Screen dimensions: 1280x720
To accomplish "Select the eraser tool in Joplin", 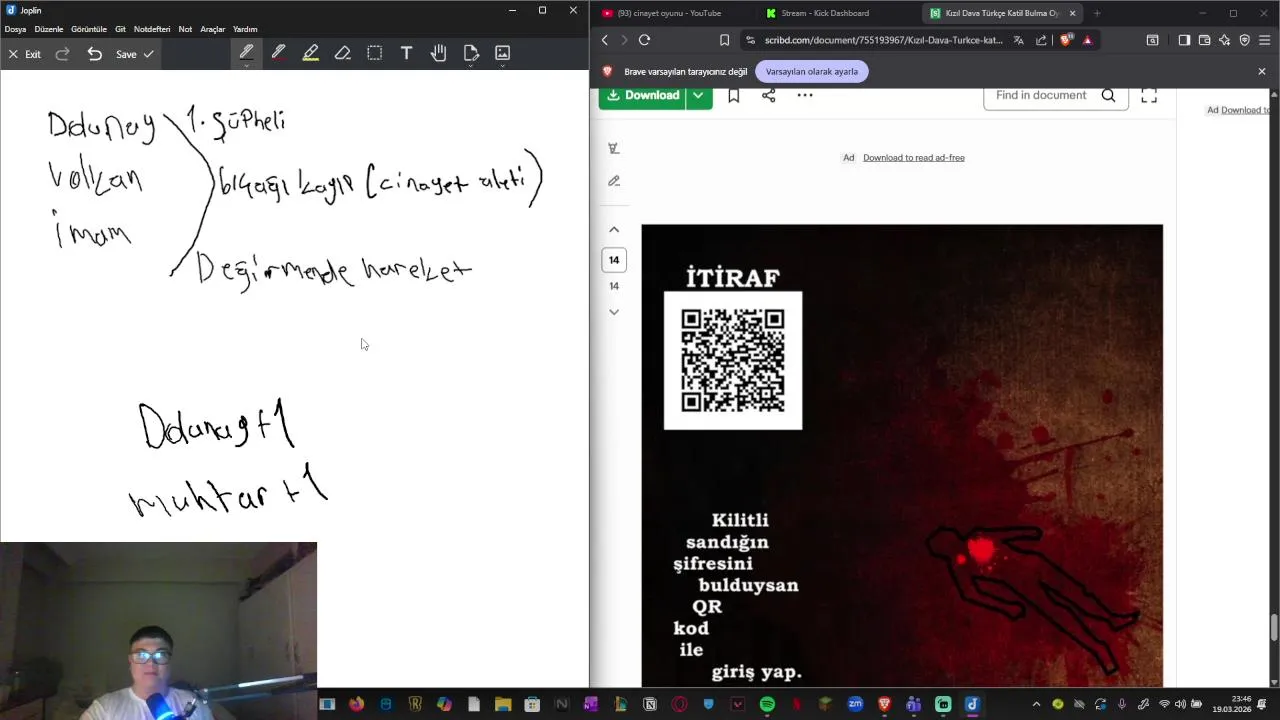I will (342, 53).
